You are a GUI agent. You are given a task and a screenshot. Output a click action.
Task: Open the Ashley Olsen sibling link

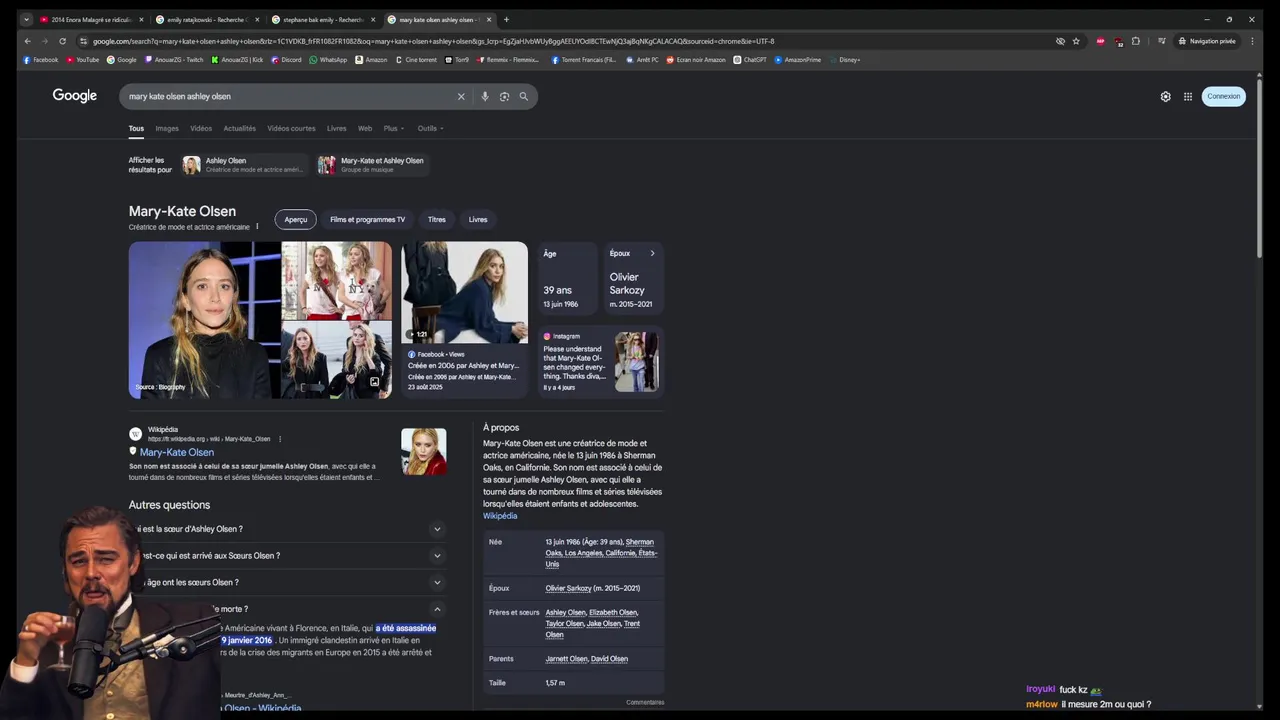pyautogui.click(x=565, y=613)
